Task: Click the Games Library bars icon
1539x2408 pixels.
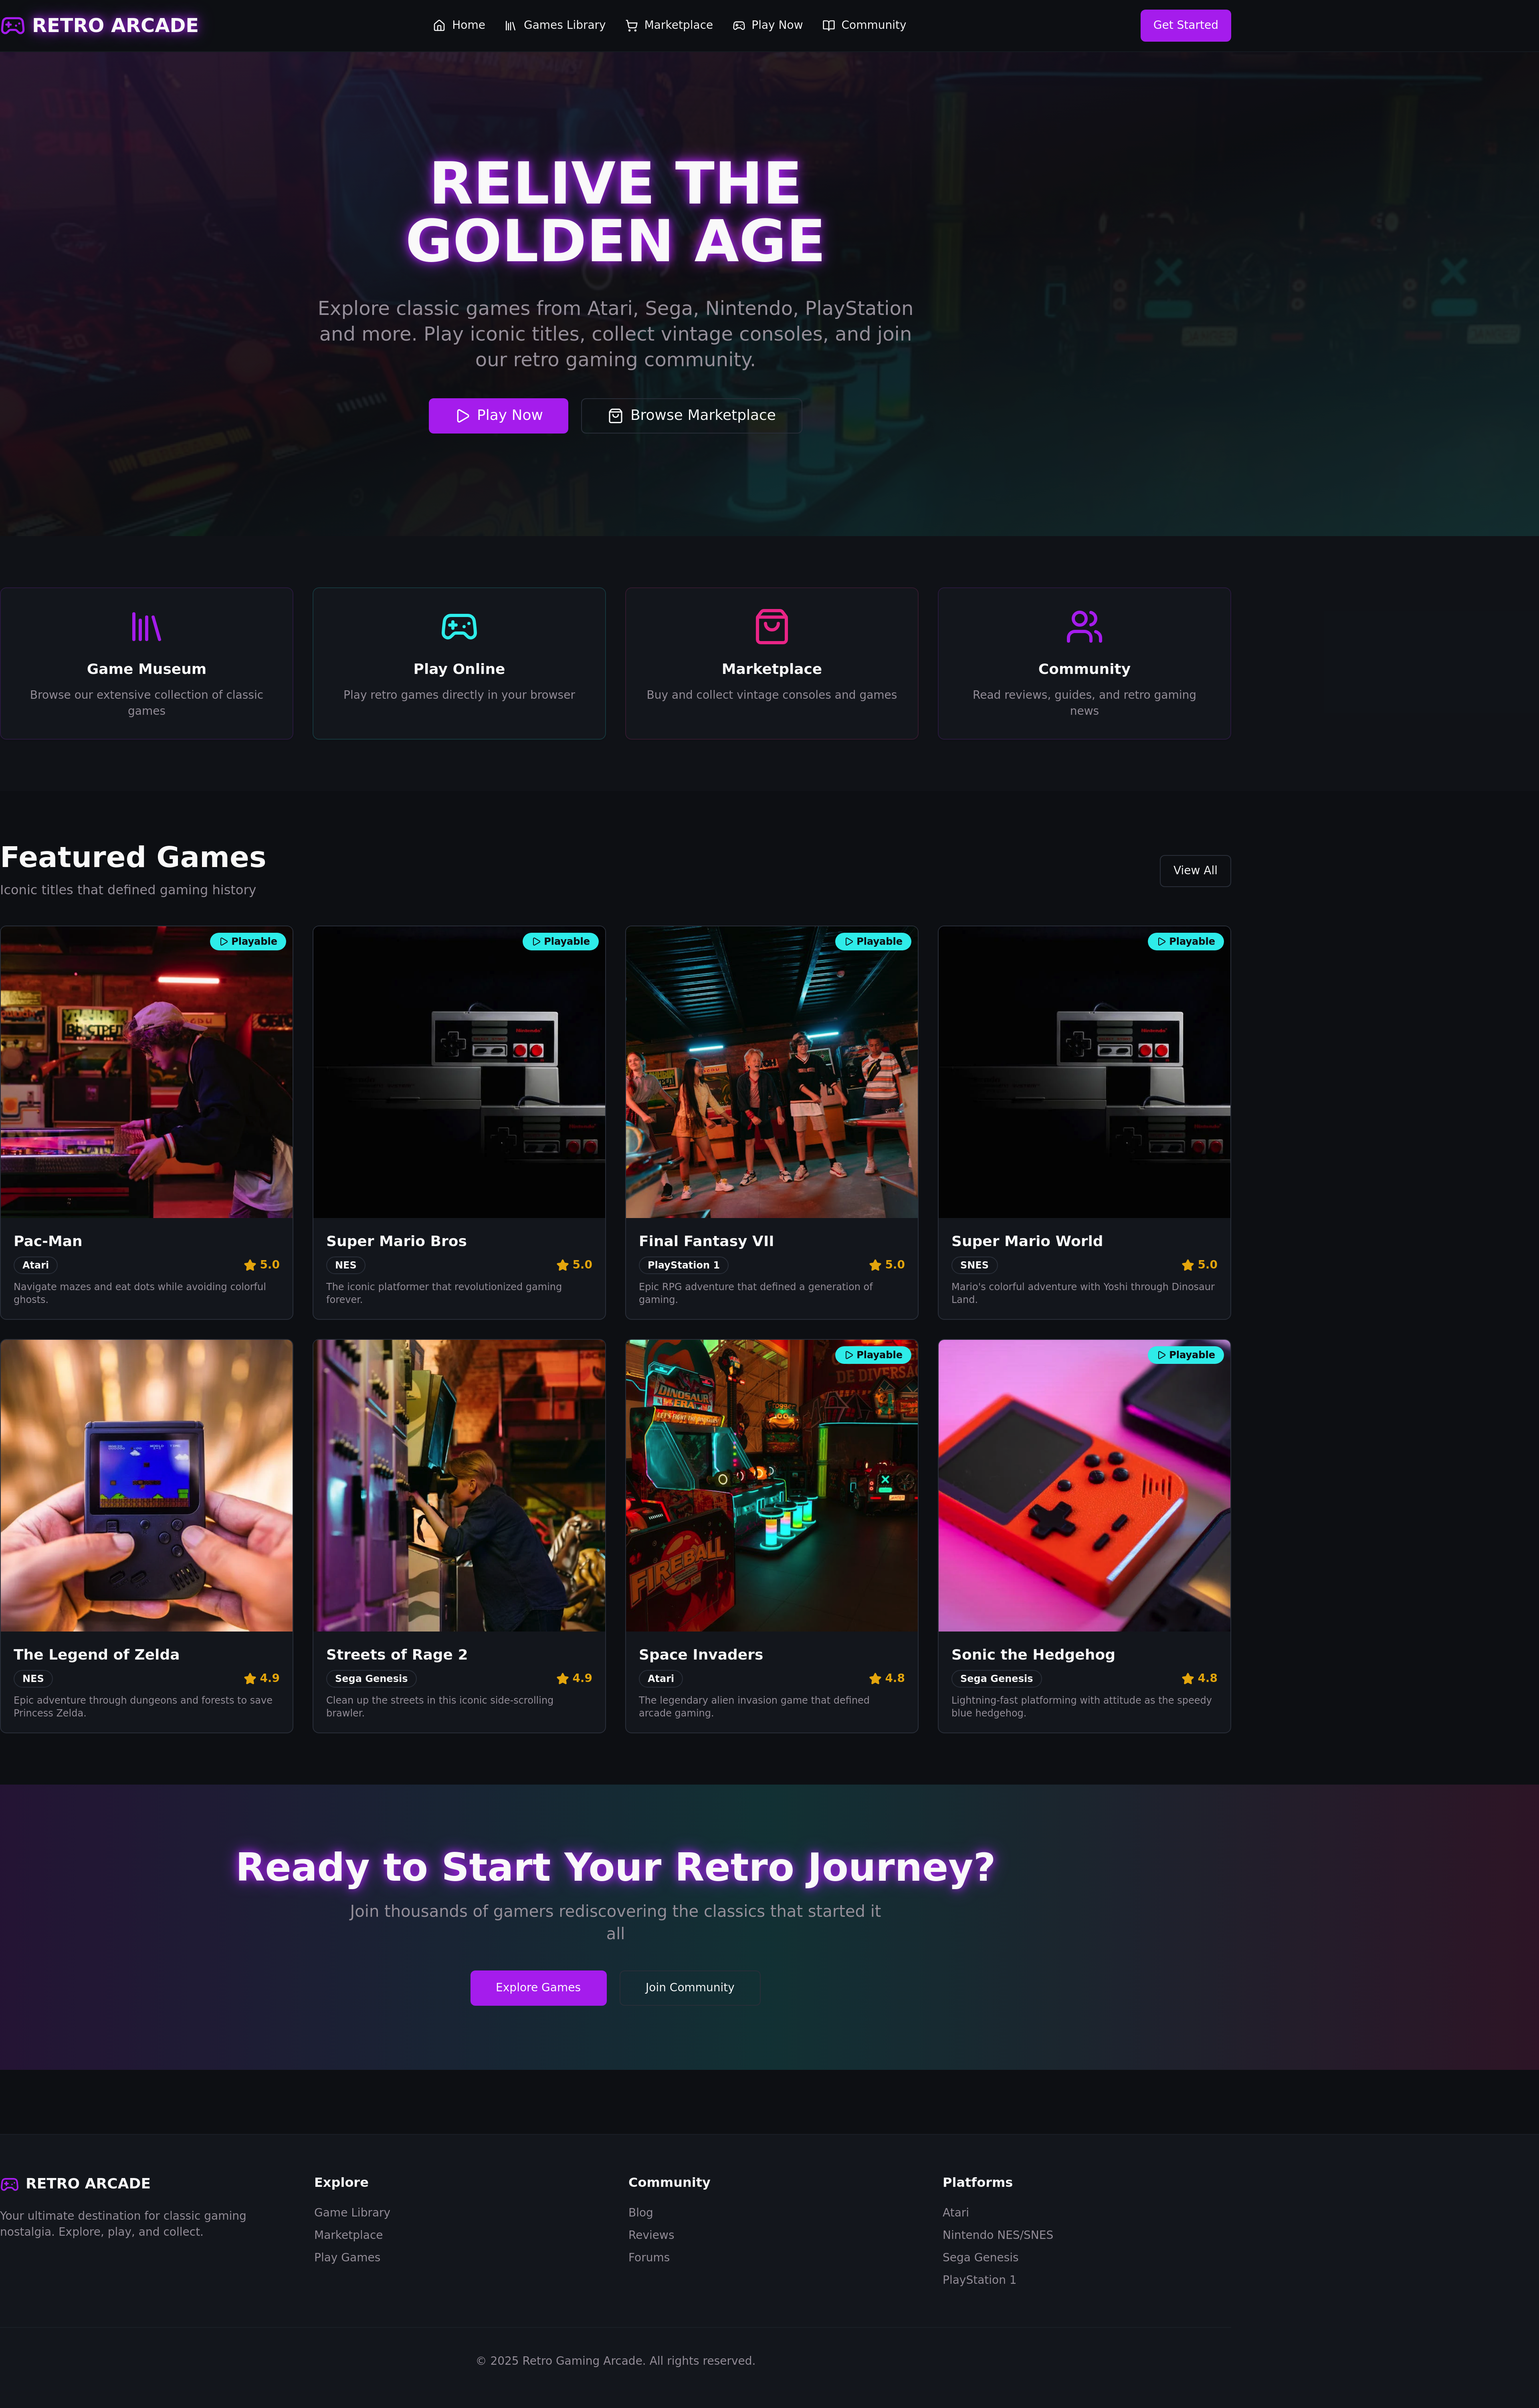Action: [x=510, y=25]
